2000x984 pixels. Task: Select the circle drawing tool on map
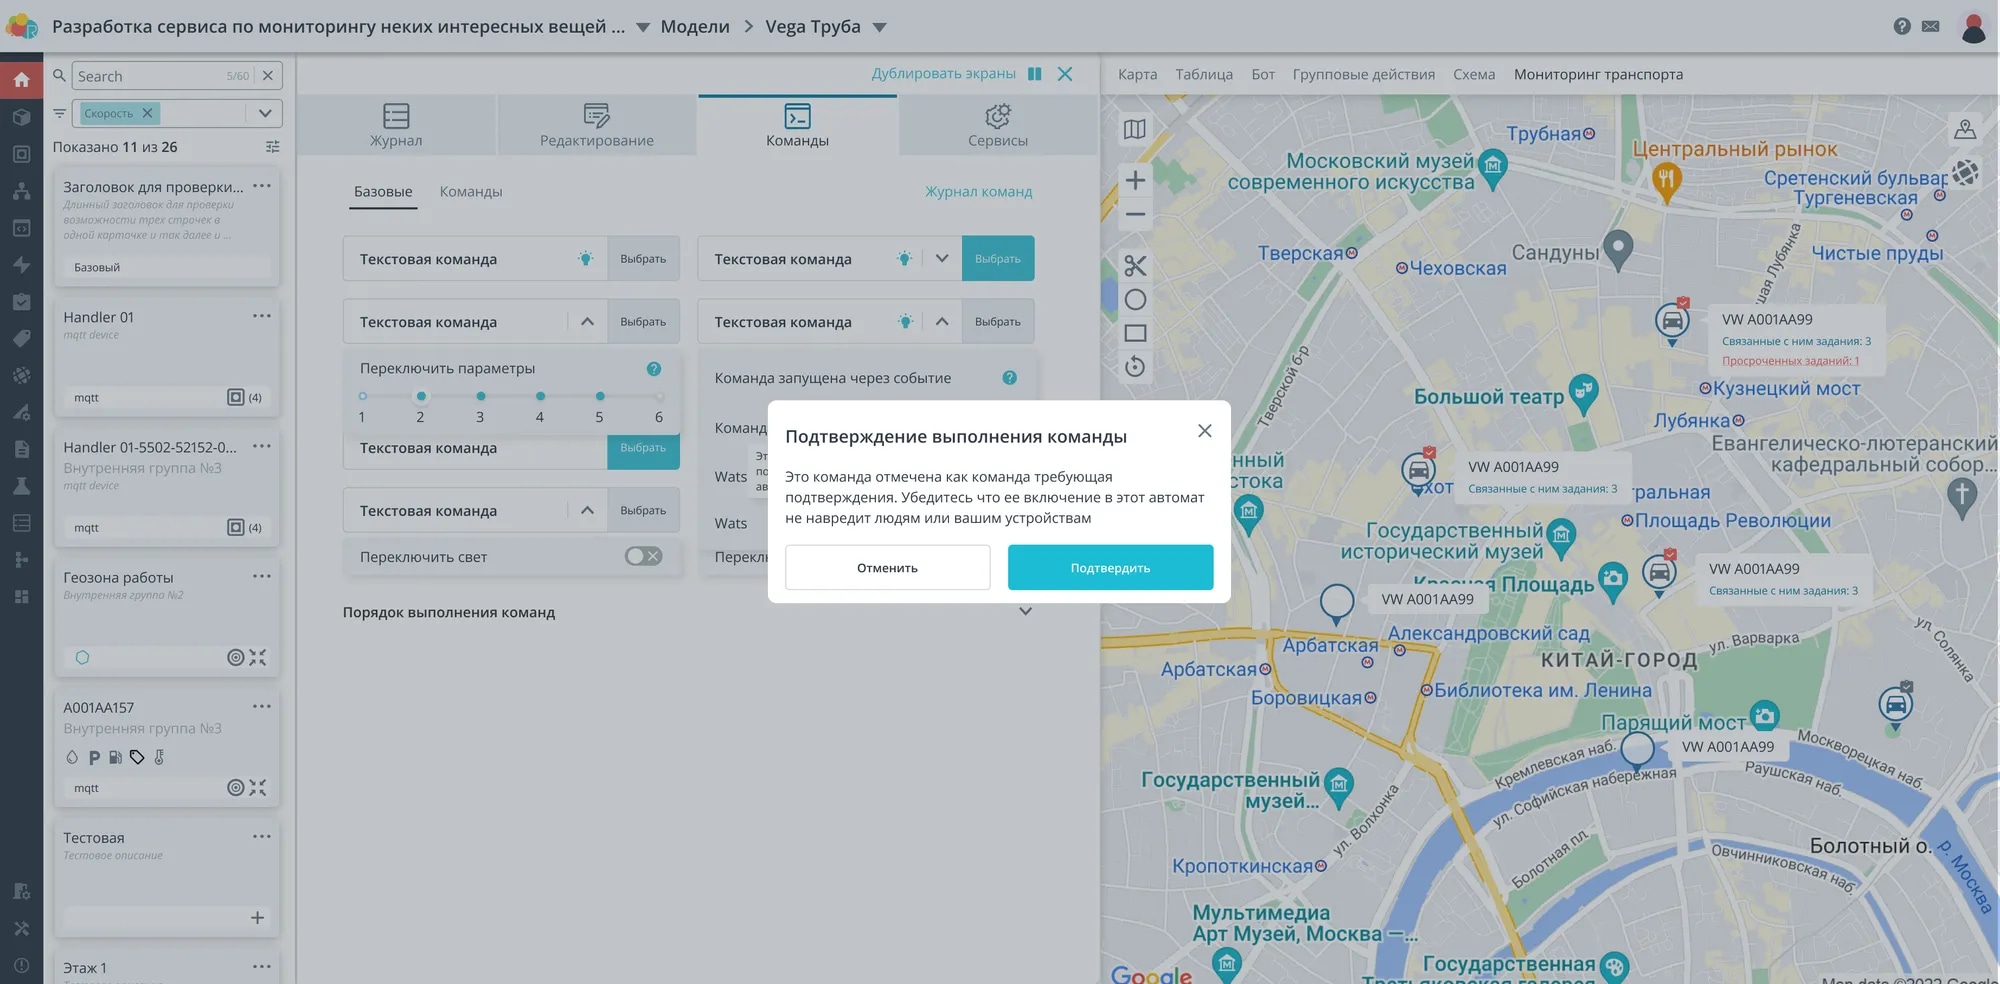pyautogui.click(x=1135, y=299)
